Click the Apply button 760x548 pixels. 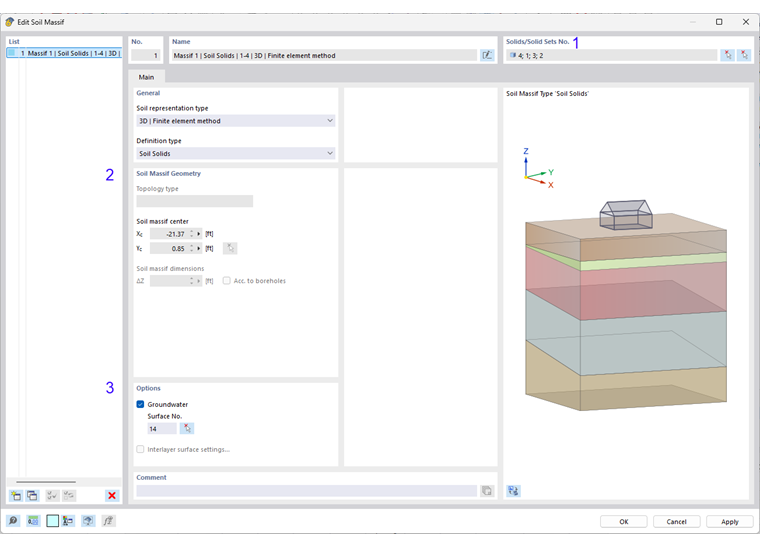pyautogui.click(x=729, y=521)
